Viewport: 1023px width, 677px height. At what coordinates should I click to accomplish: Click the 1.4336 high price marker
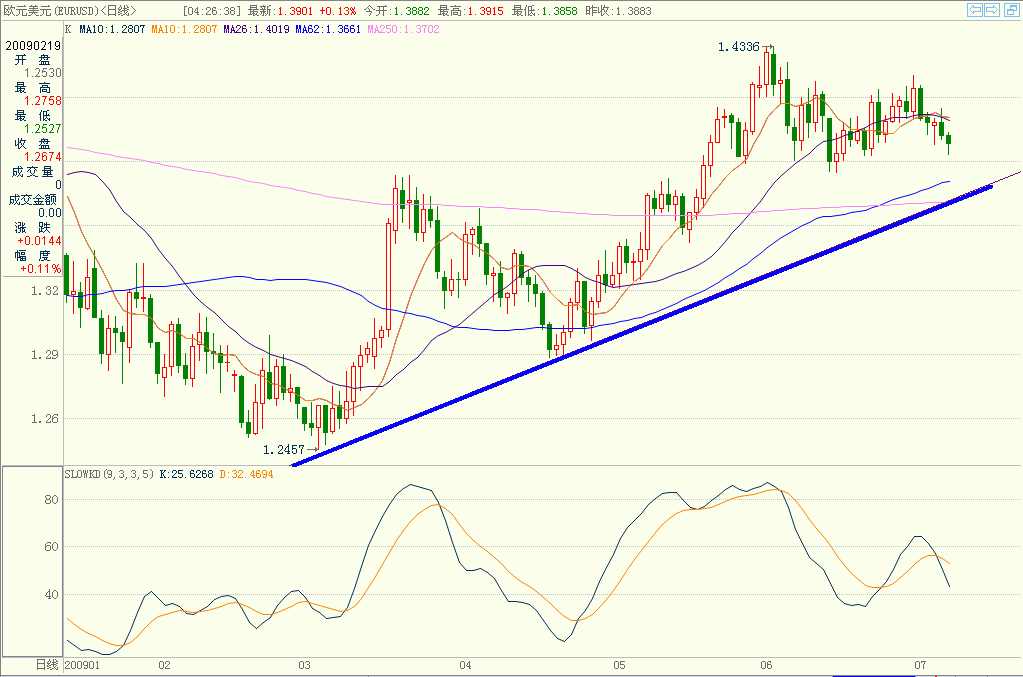tap(739, 47)
